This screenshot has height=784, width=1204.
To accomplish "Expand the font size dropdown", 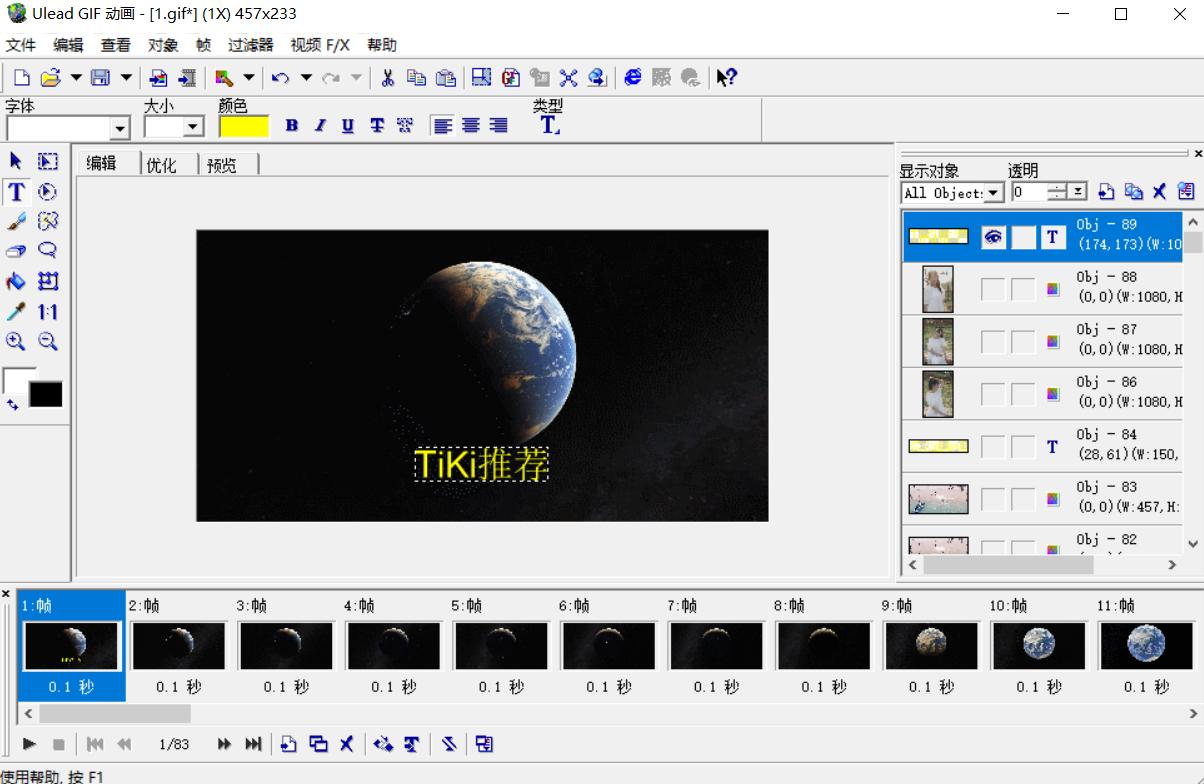I will (194, 127).
